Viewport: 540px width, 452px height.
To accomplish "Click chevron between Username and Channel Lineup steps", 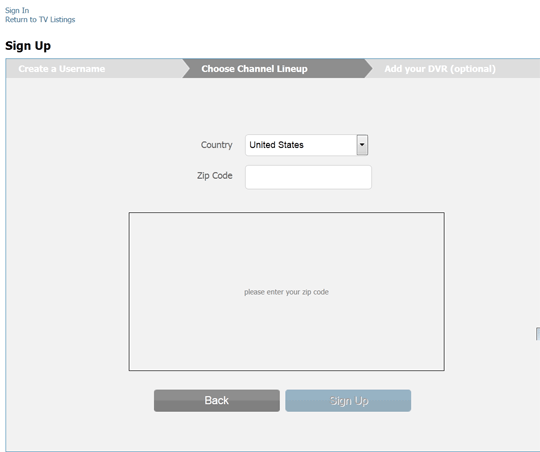I will 186,68.
